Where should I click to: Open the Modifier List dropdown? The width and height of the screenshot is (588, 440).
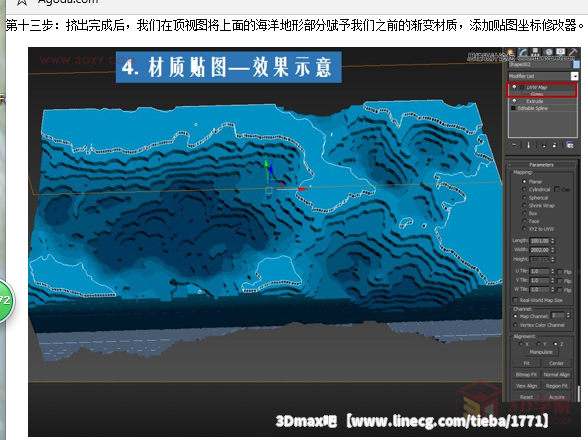point(574,76)
